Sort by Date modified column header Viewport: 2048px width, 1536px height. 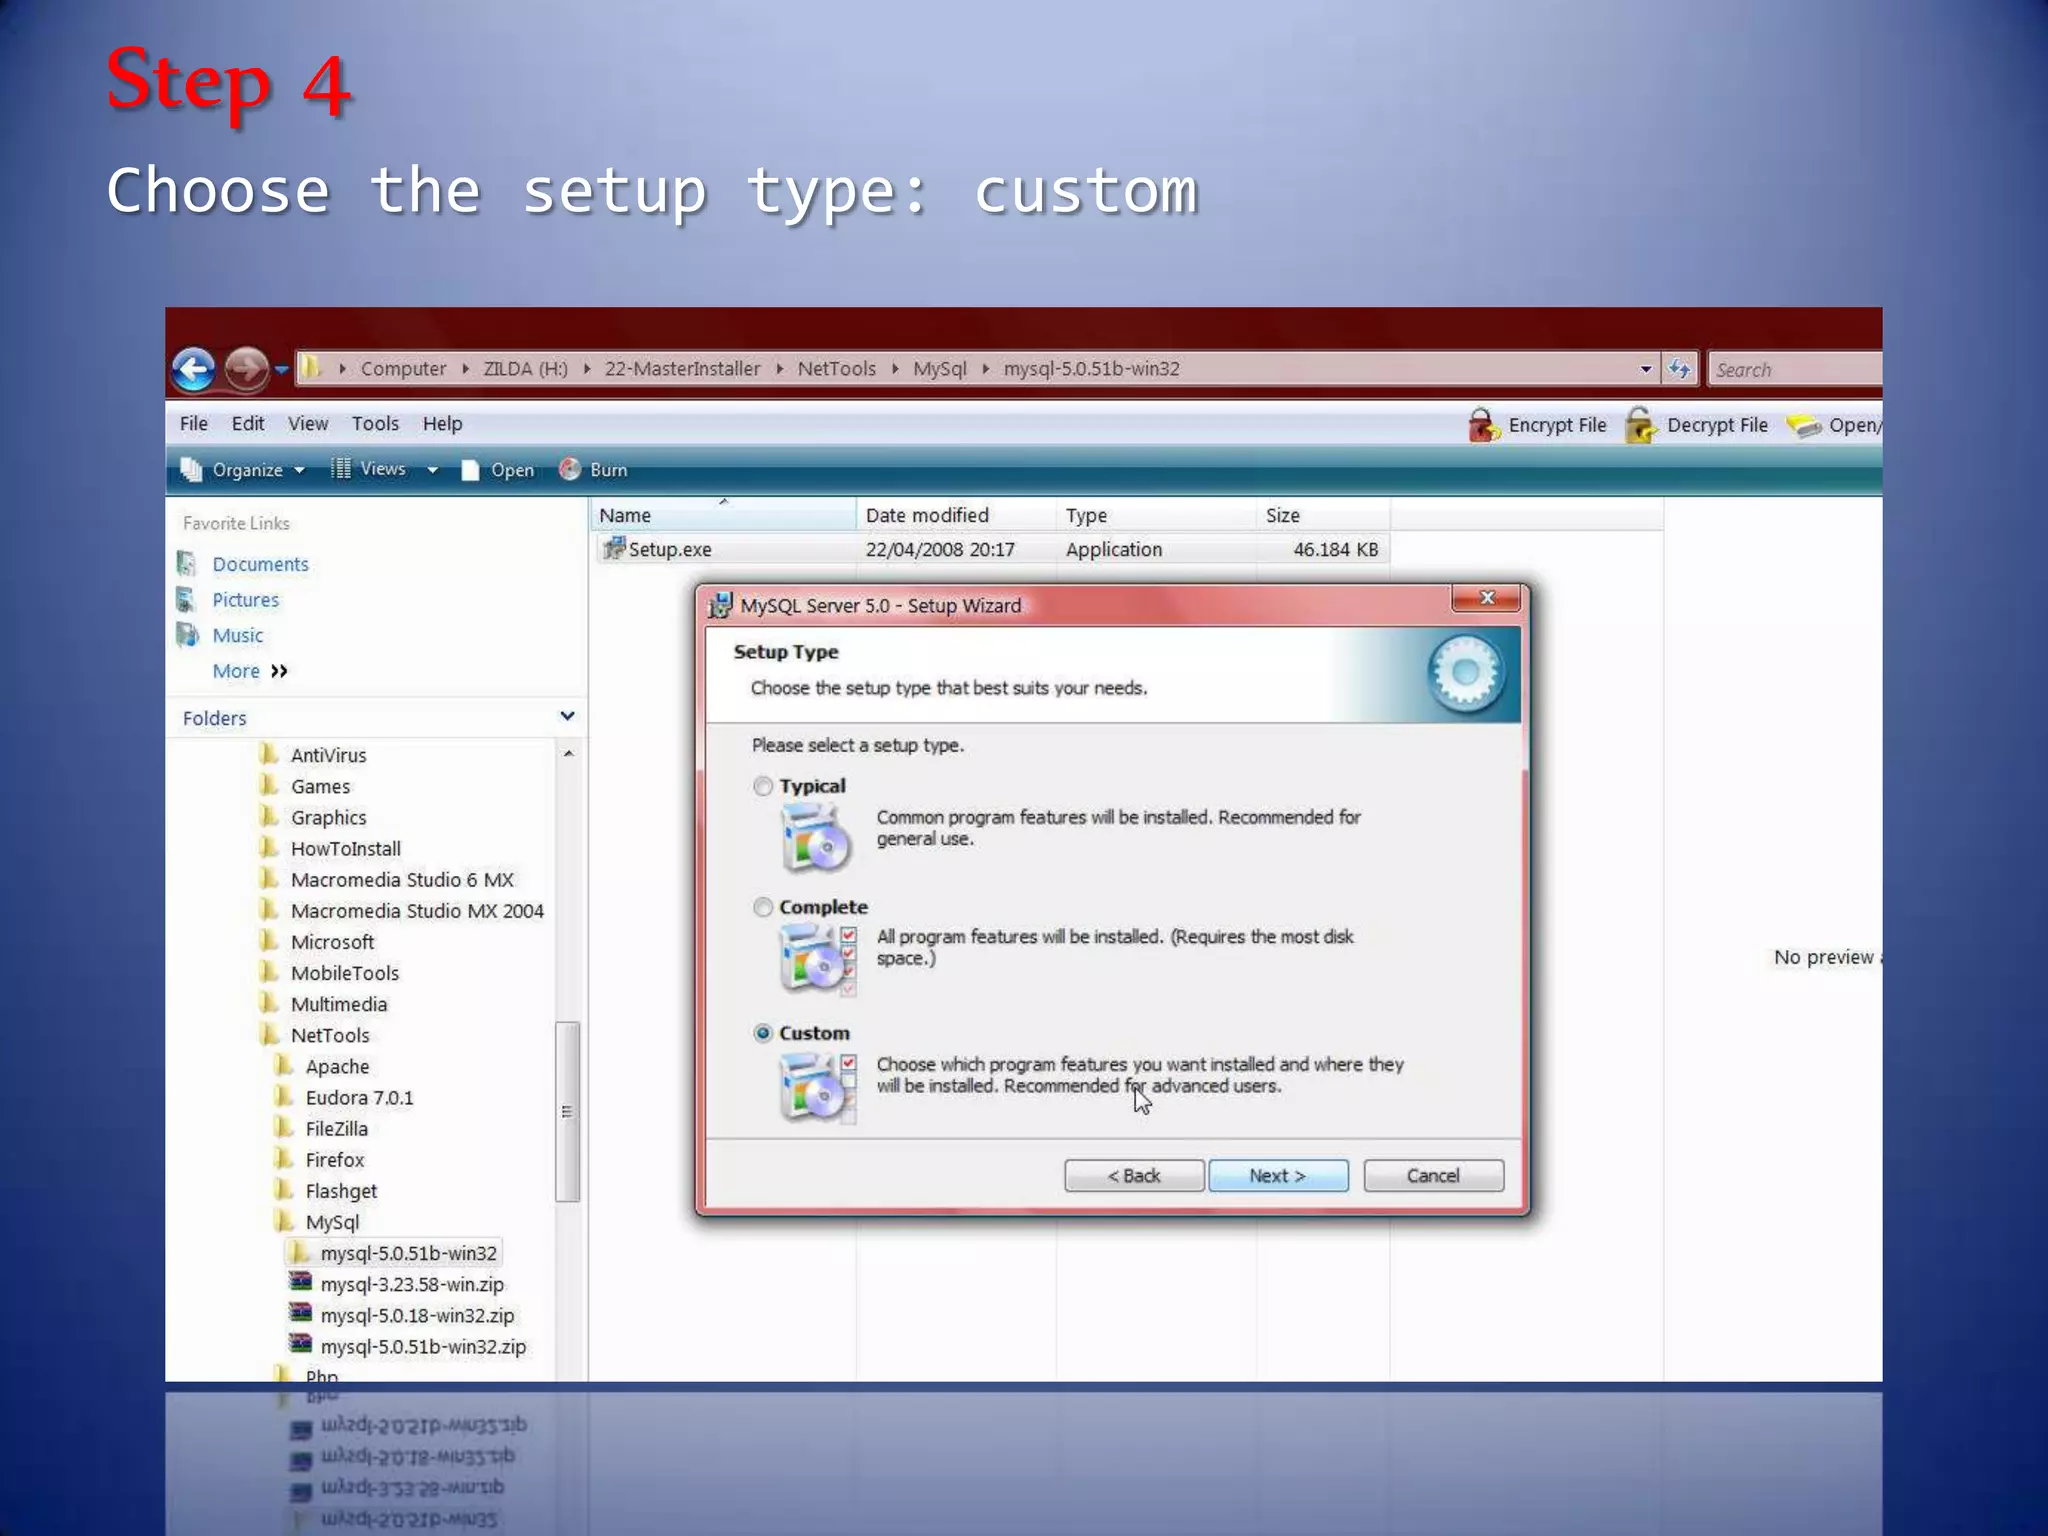point(956,515)
